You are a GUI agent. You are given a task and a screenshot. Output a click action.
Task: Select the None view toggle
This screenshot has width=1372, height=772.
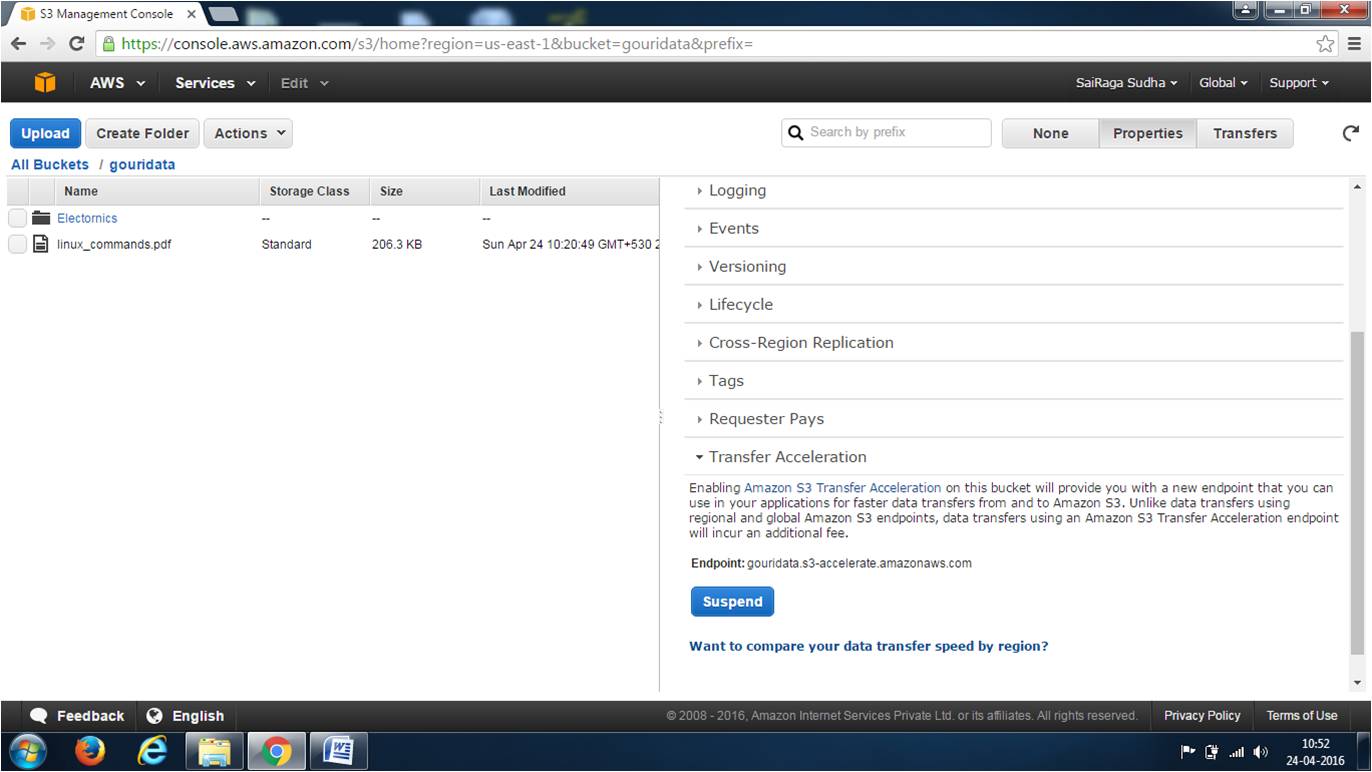1051,133
